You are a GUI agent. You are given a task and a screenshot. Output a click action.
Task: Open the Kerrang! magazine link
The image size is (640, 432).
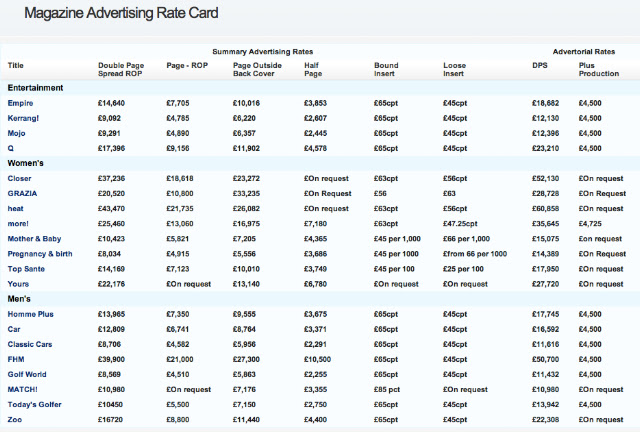(x=23, y=118)
